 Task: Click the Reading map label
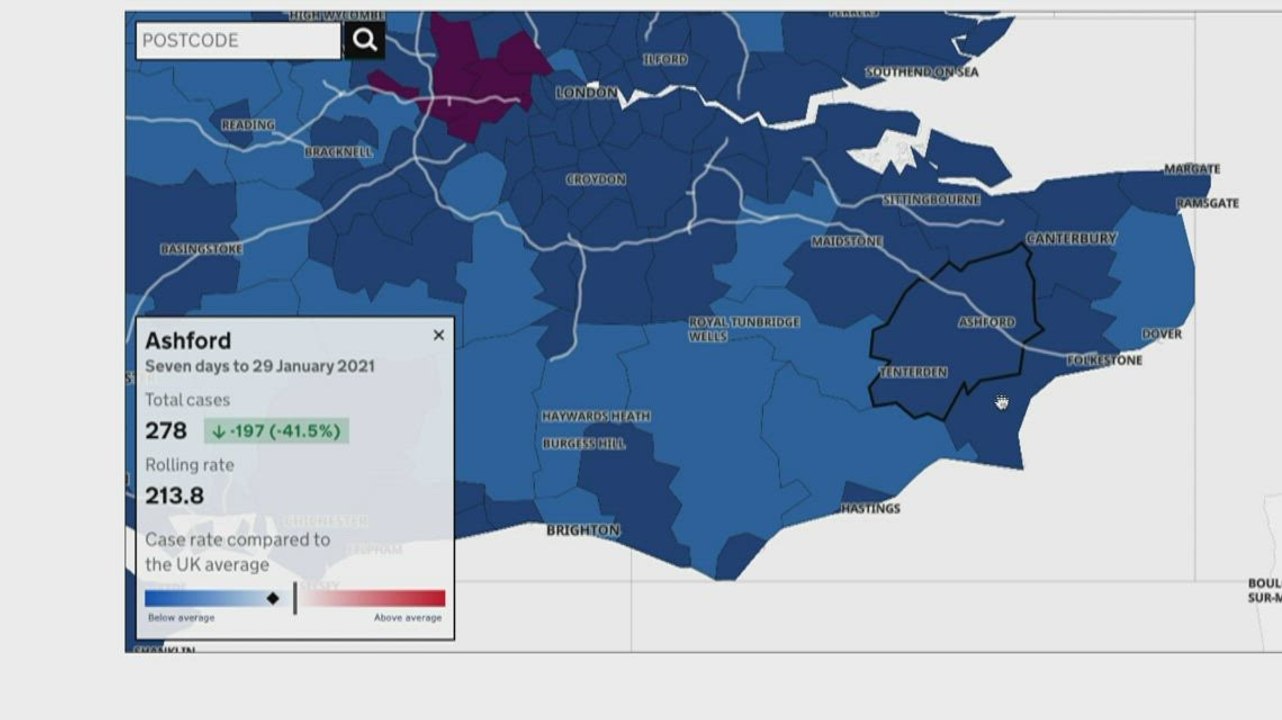pos(248,125)
